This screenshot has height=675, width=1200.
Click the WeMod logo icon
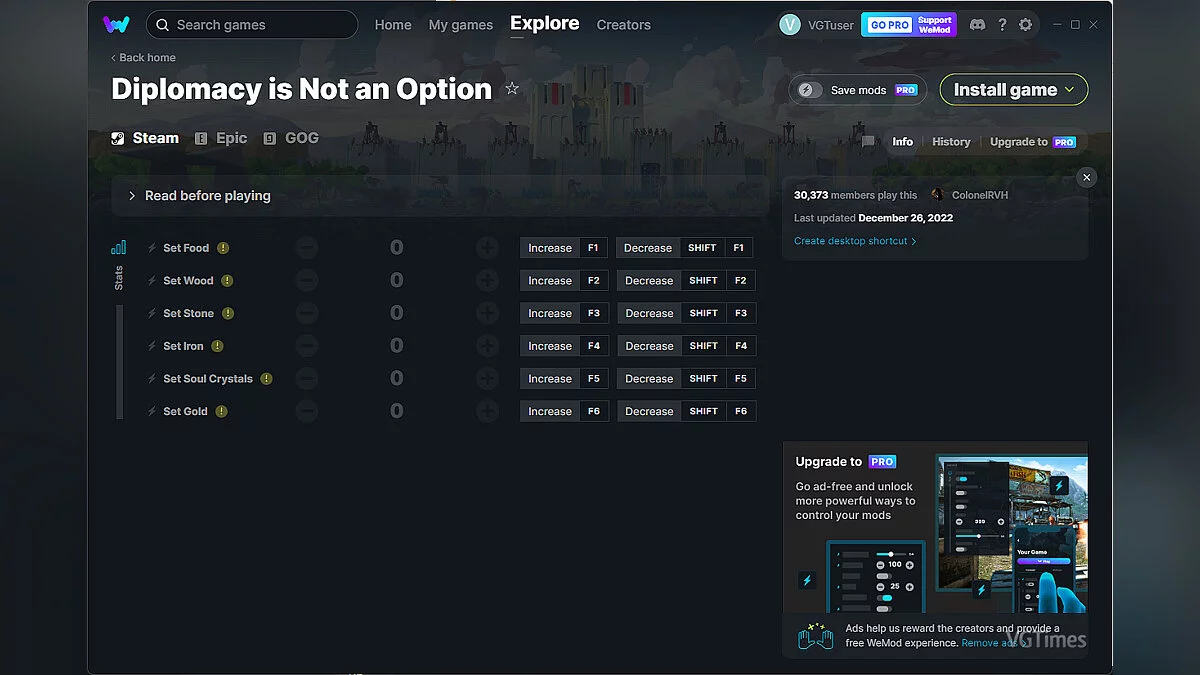tap(116, 24)
